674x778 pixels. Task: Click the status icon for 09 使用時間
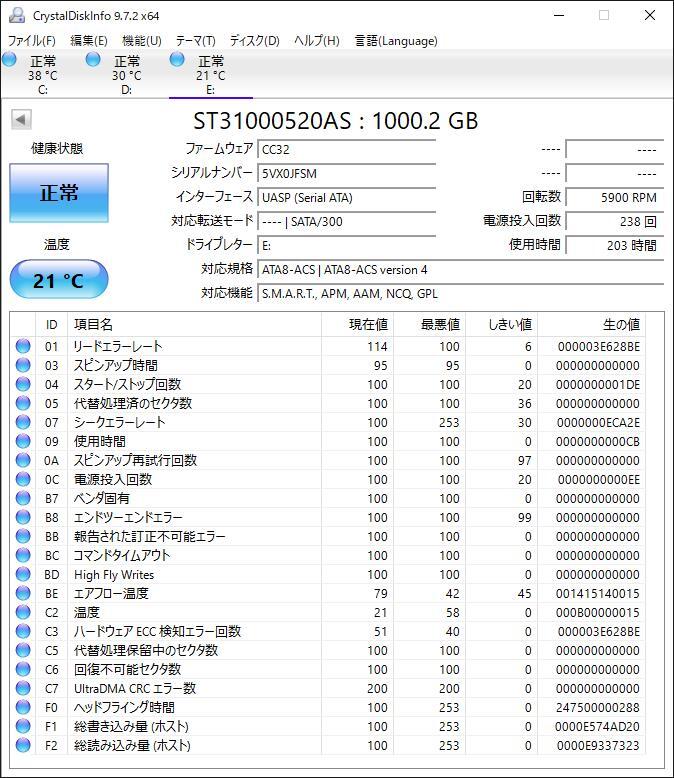click(23, 441)
